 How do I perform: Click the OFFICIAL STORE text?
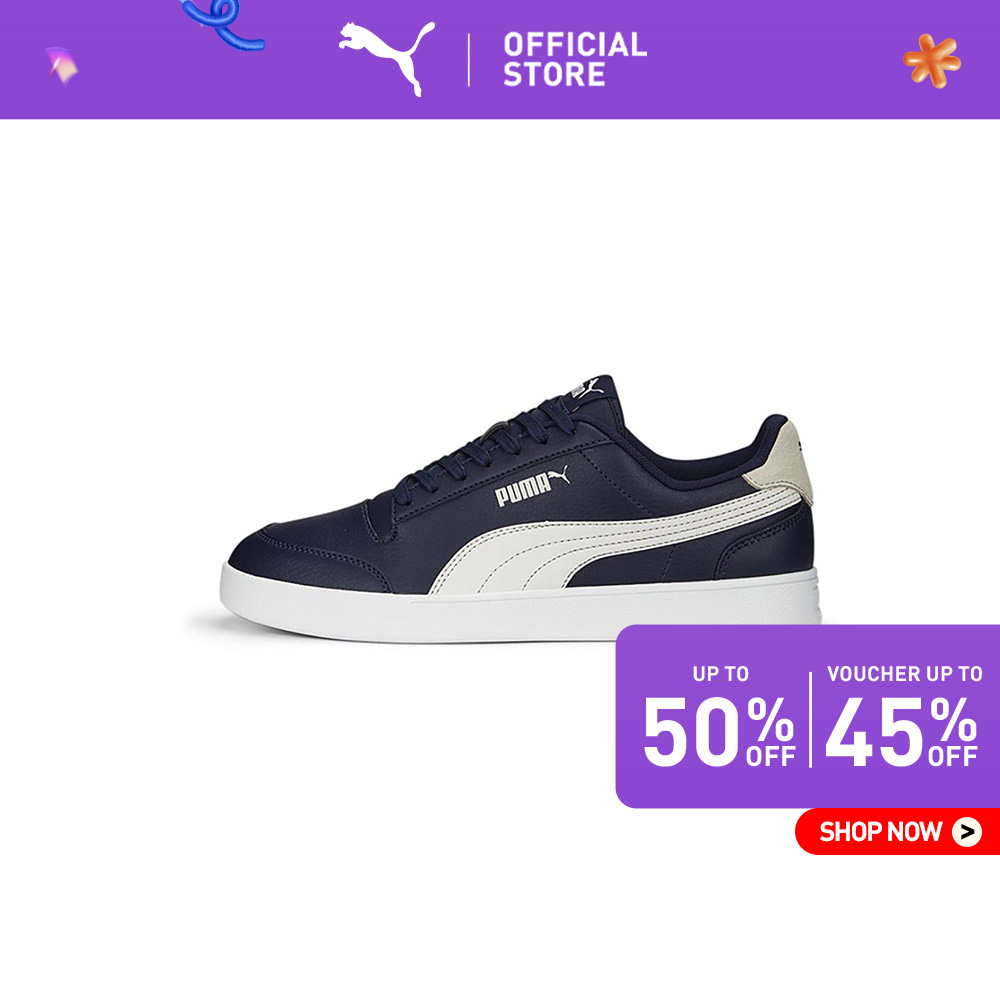coord(575,59)
